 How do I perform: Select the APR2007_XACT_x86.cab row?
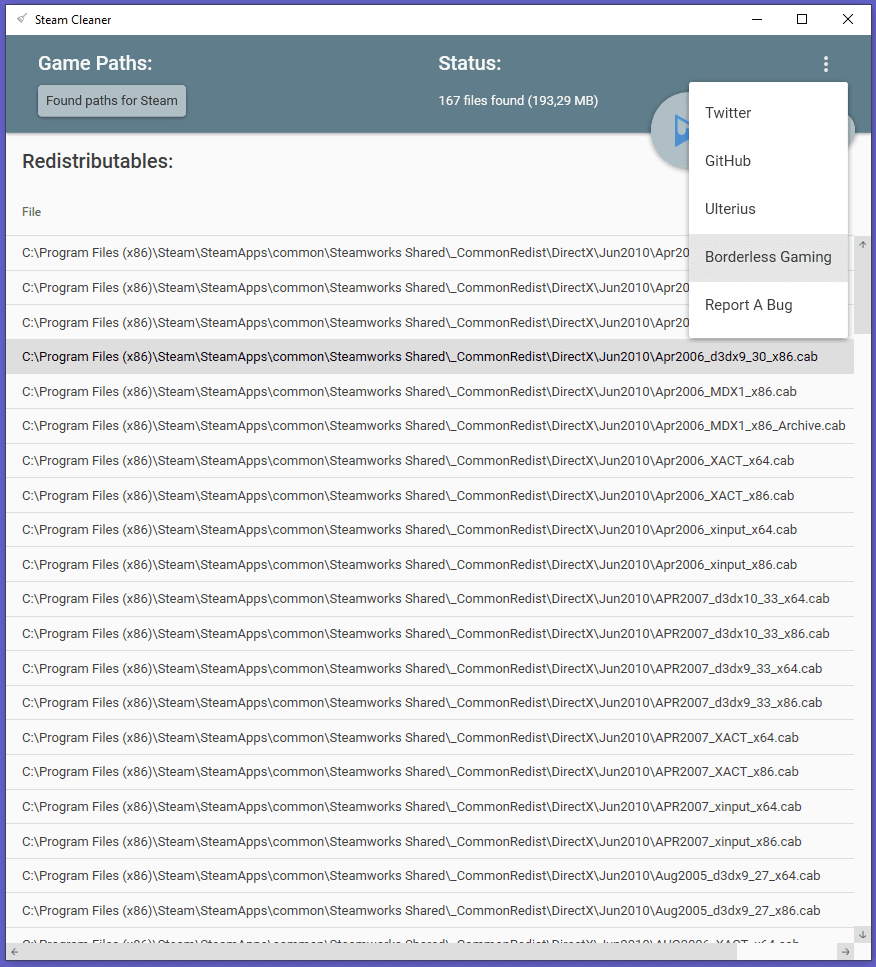[430, 772]
